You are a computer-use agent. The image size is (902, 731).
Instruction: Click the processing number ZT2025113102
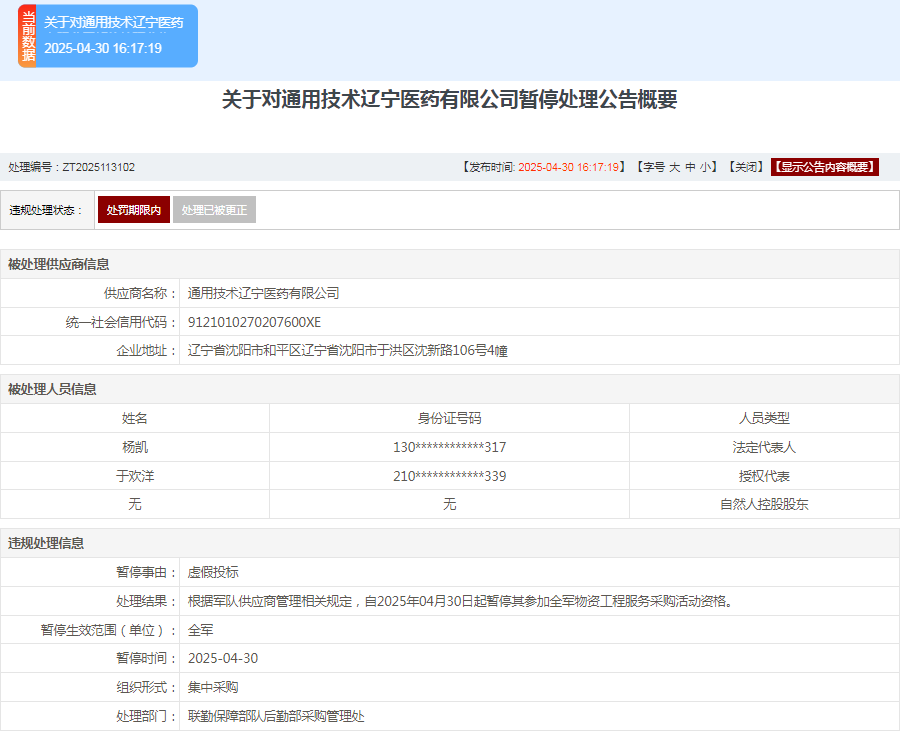coord(98,167)
